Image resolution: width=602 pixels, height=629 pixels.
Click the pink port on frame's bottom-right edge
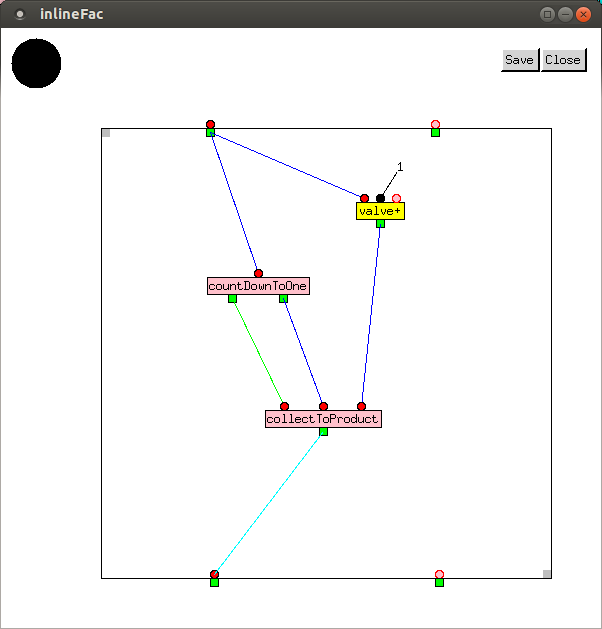coord(439,574)
